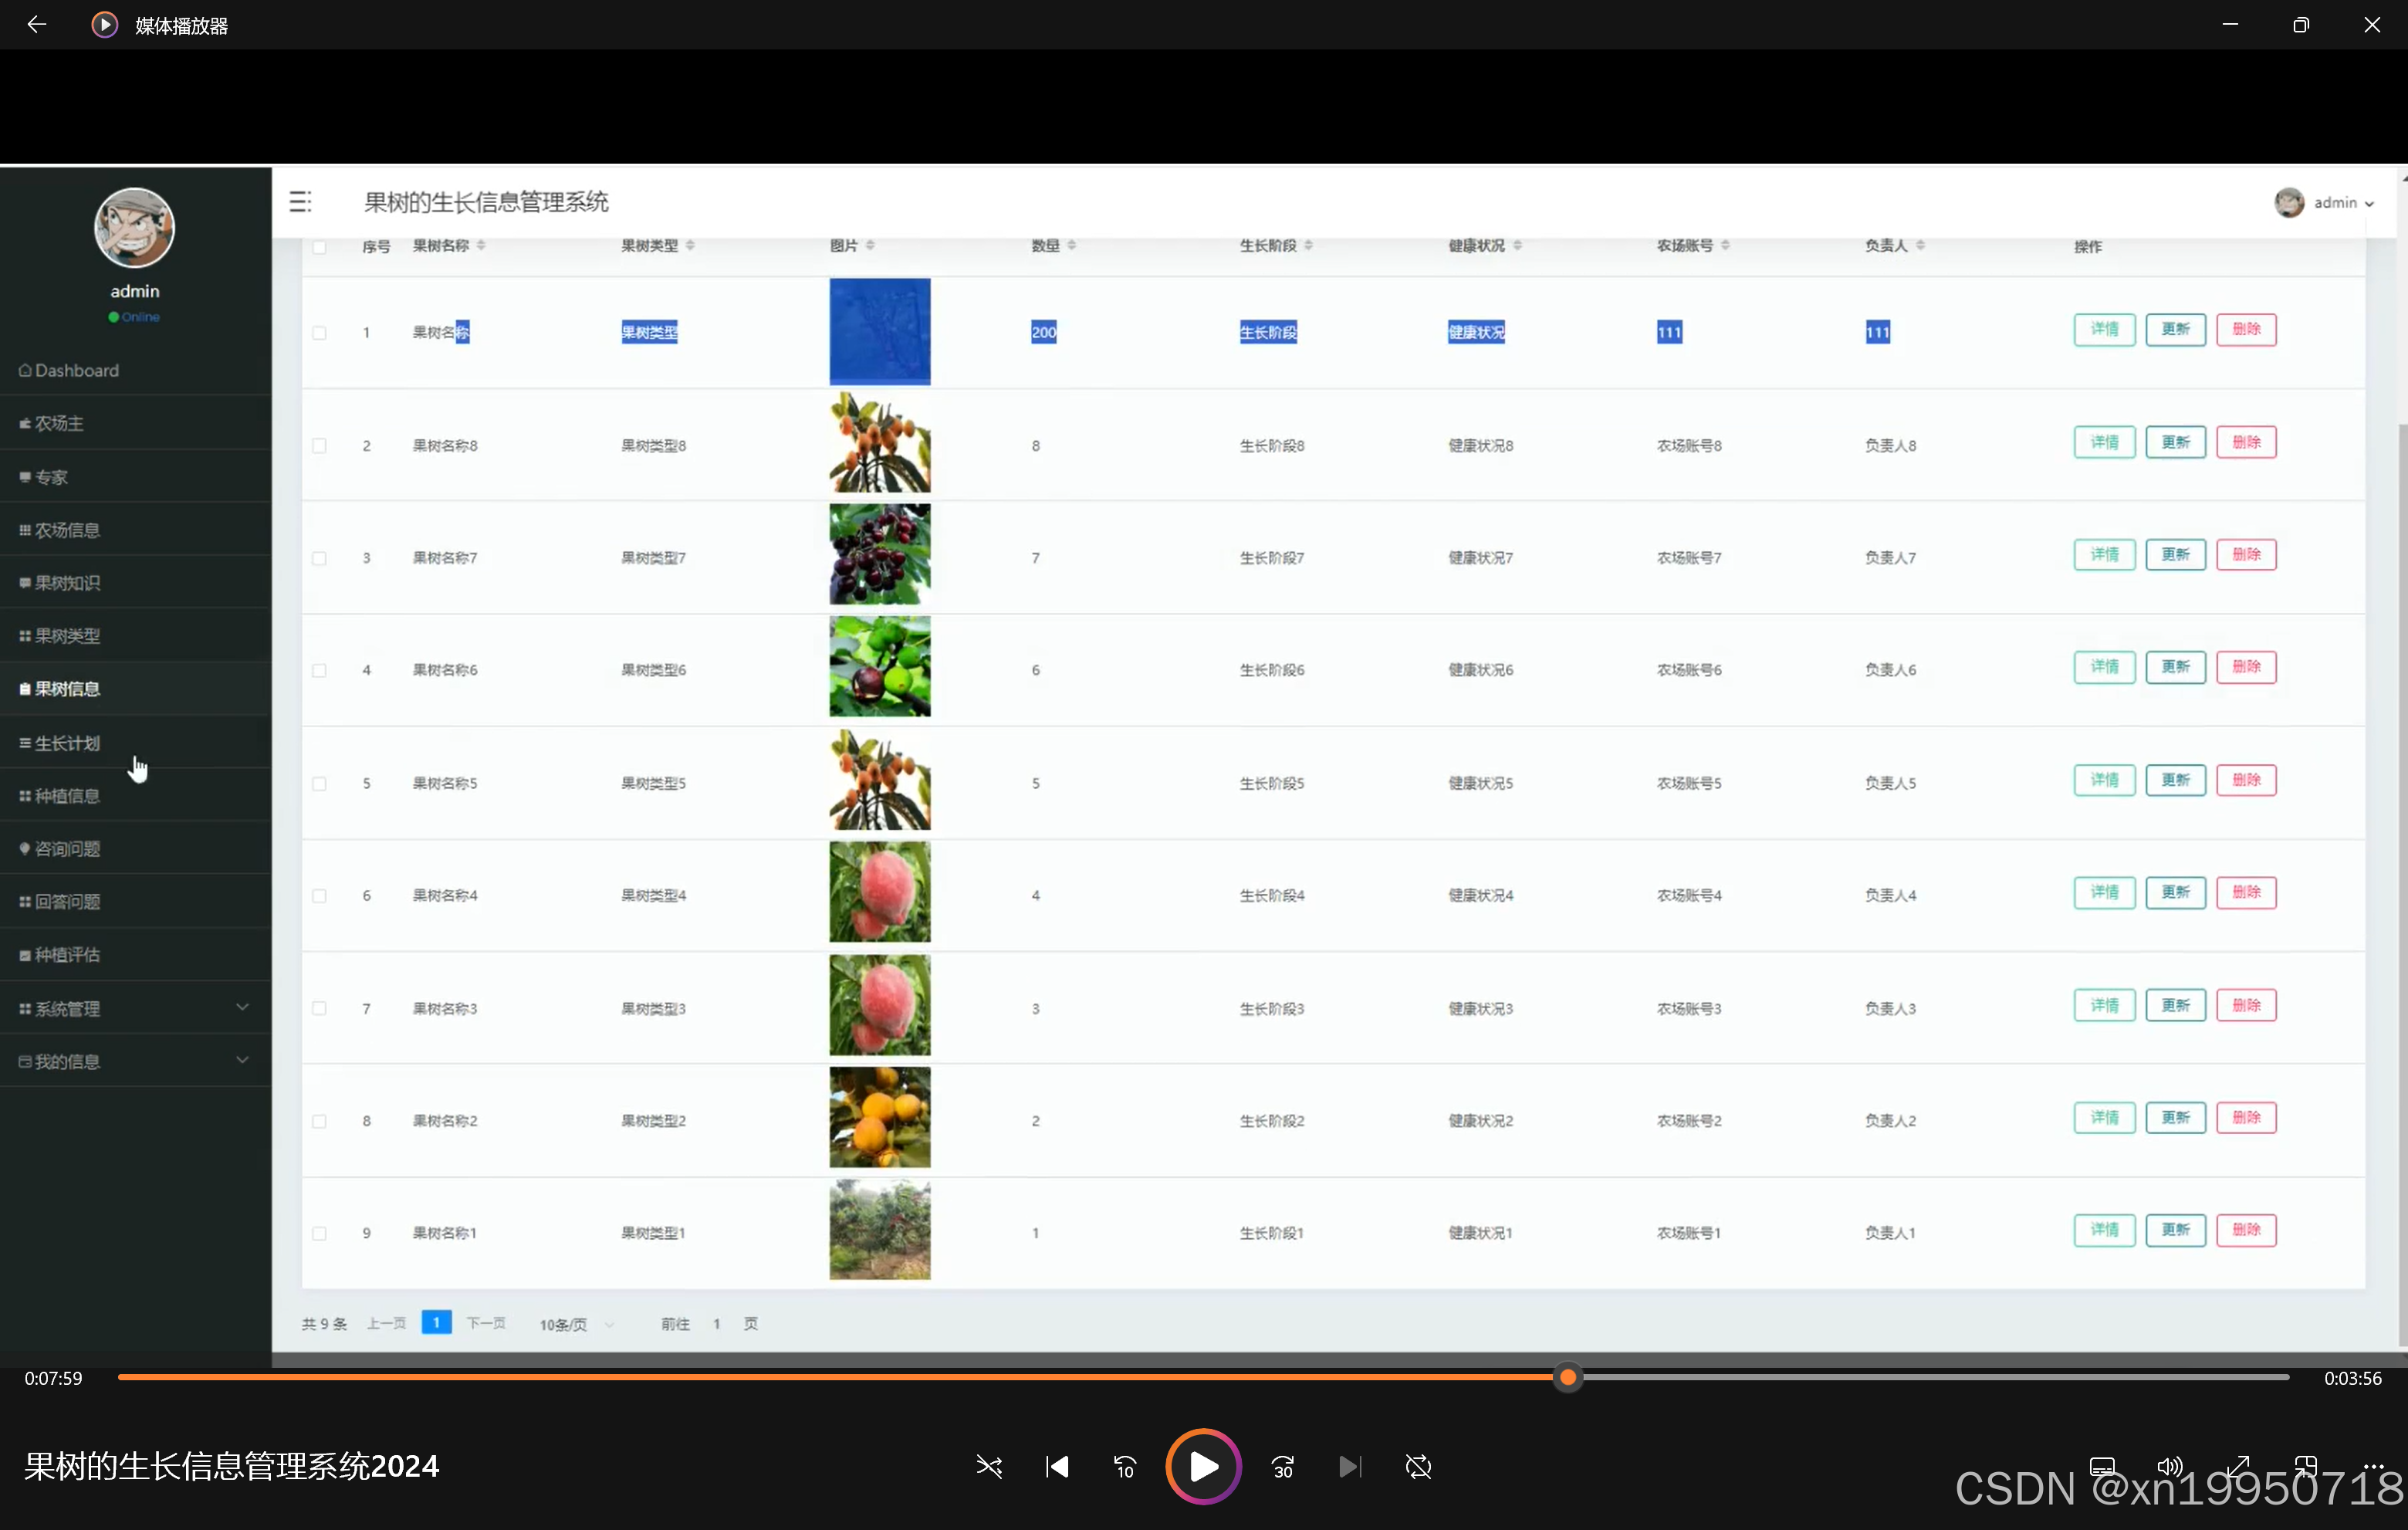The height and width of the screenshot is (1530, 2408).
Task: Rewind 10 seconds
Action: pos(1125,1466)
